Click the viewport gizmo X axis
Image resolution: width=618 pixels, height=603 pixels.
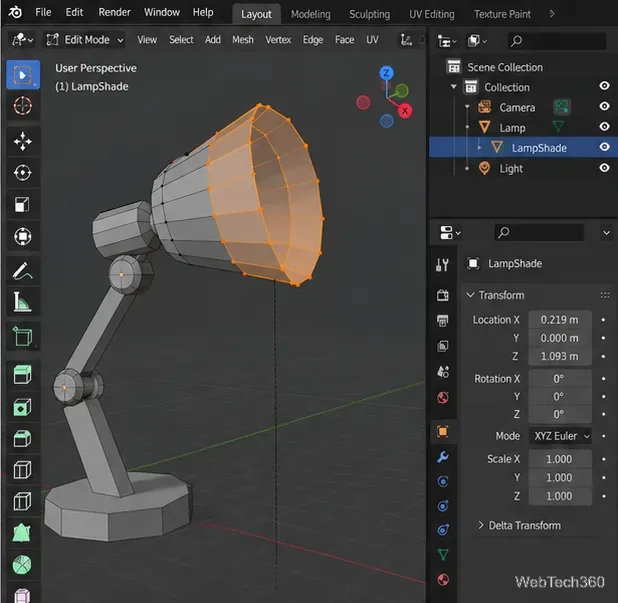(405, 111)
